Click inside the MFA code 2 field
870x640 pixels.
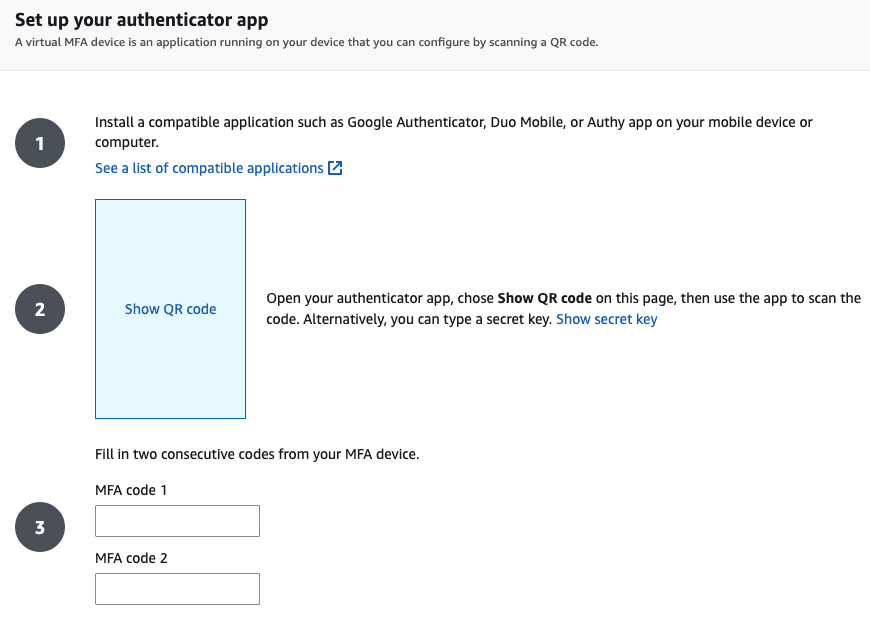(x=177, y=588)
